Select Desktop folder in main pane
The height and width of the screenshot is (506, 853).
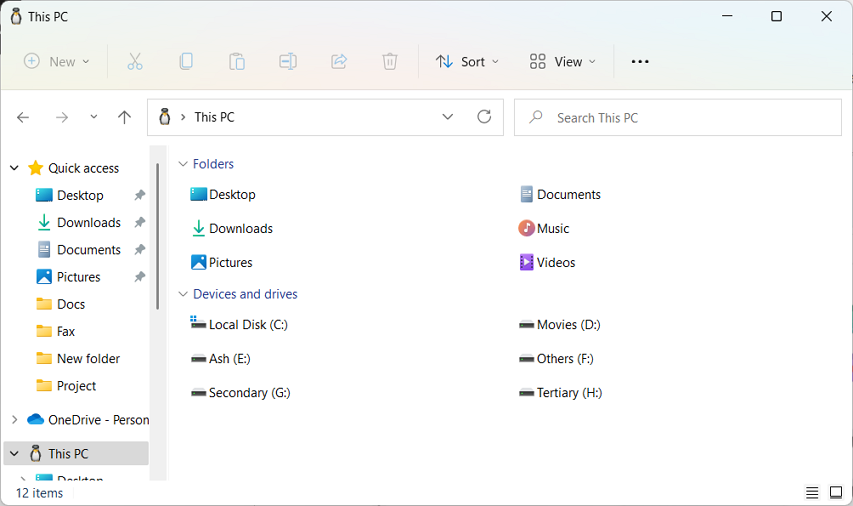[223, 194]
